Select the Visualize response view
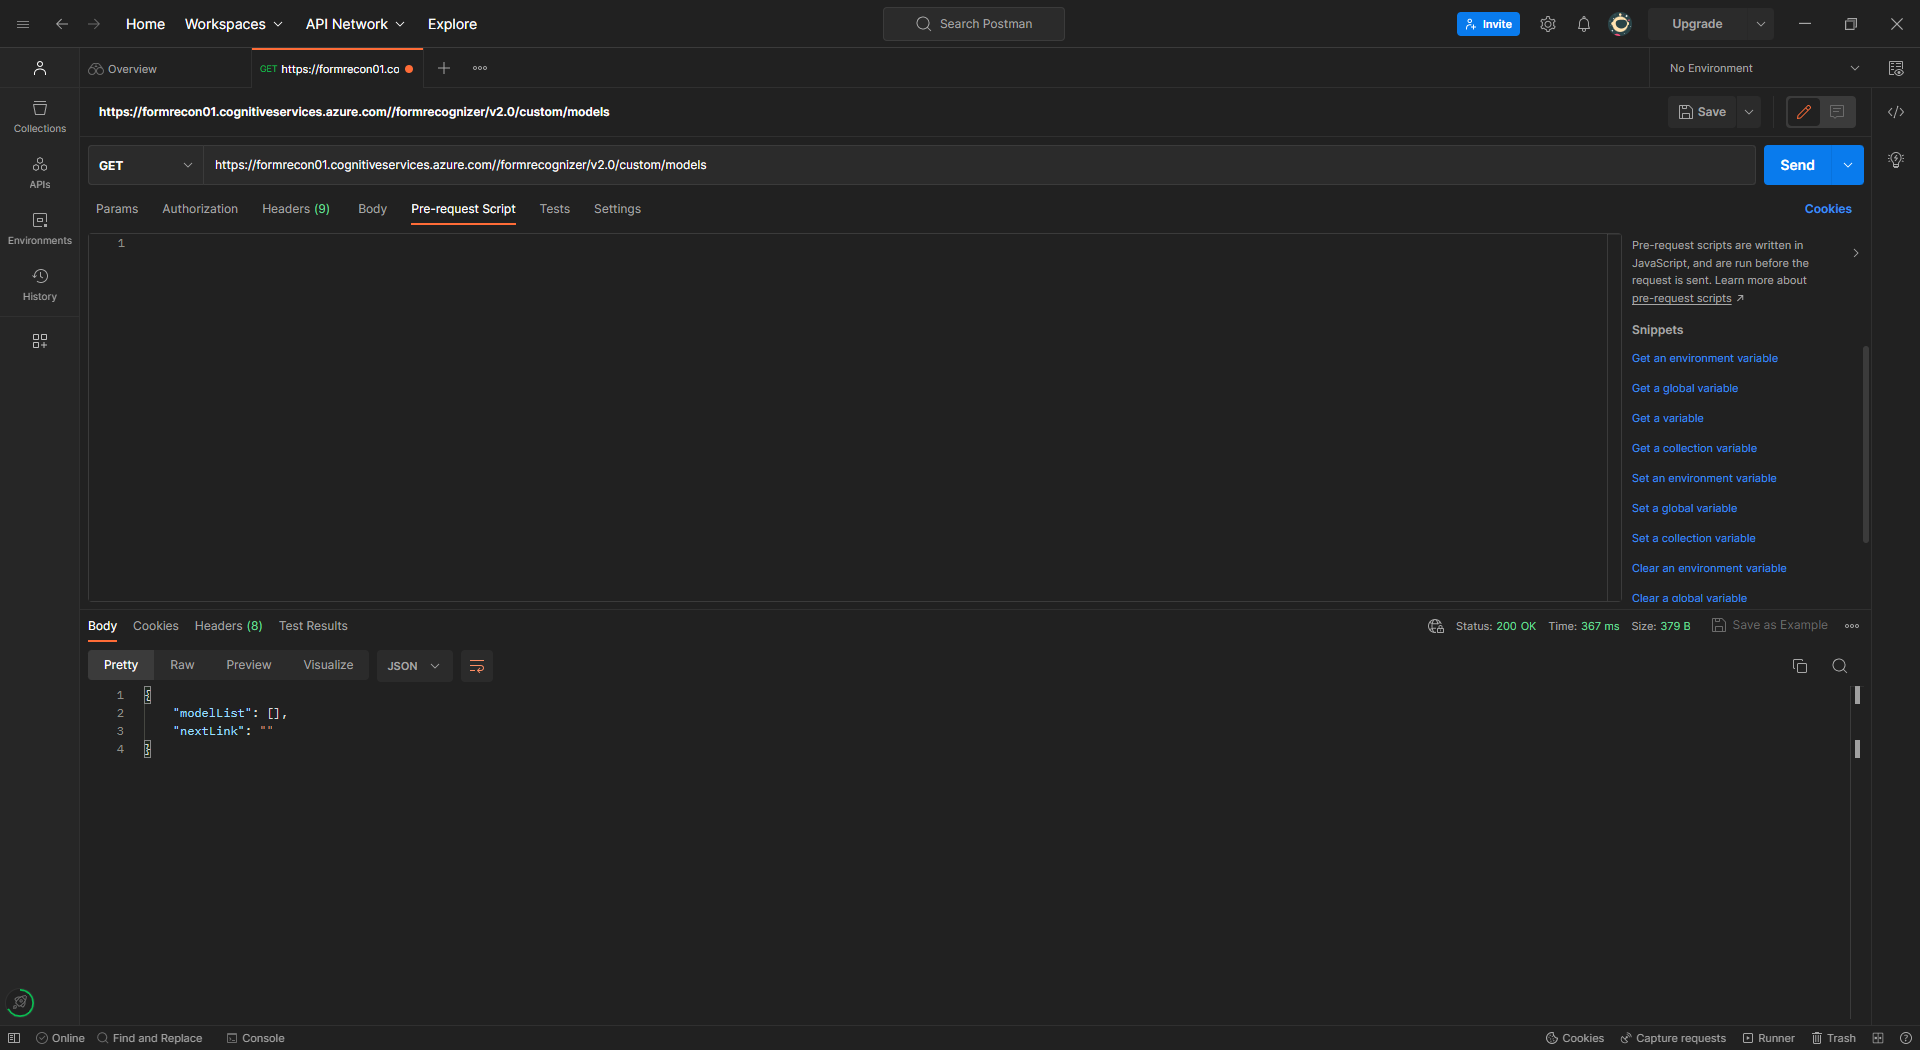 tap(328, 665)
